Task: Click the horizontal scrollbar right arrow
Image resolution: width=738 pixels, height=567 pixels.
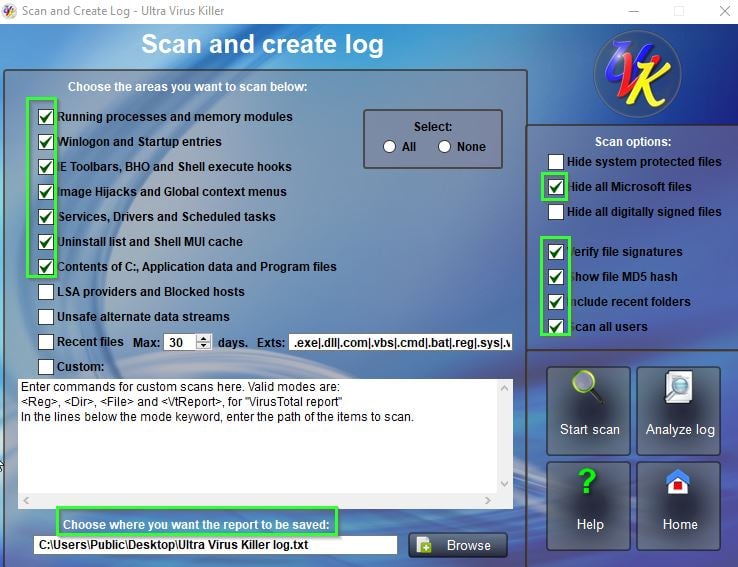Action: [488, 501]
